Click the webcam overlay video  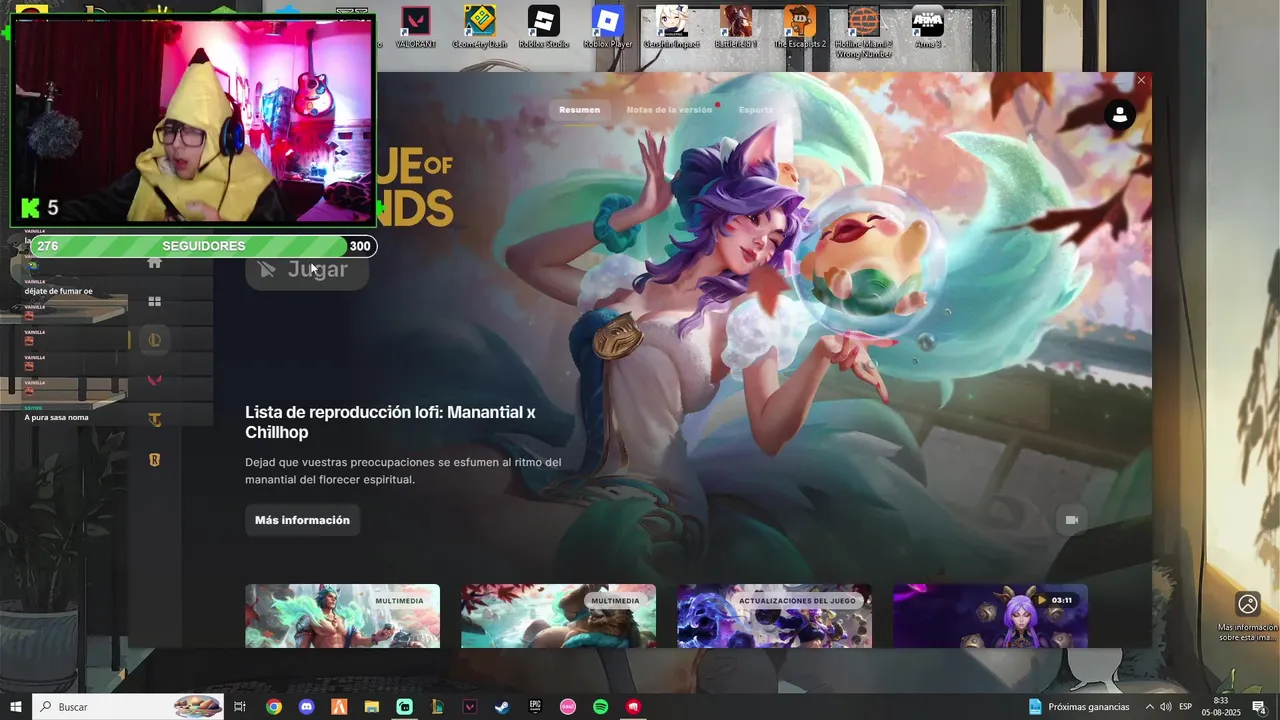coord(192,120)
